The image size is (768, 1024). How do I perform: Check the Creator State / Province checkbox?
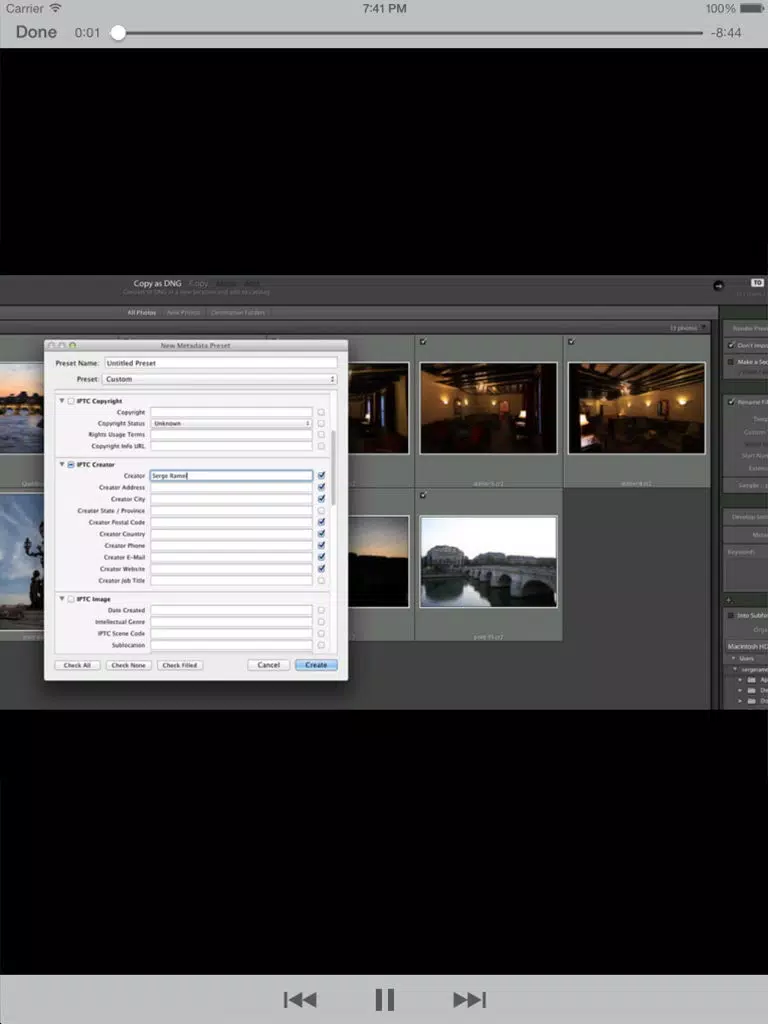[x=321, y=511]
